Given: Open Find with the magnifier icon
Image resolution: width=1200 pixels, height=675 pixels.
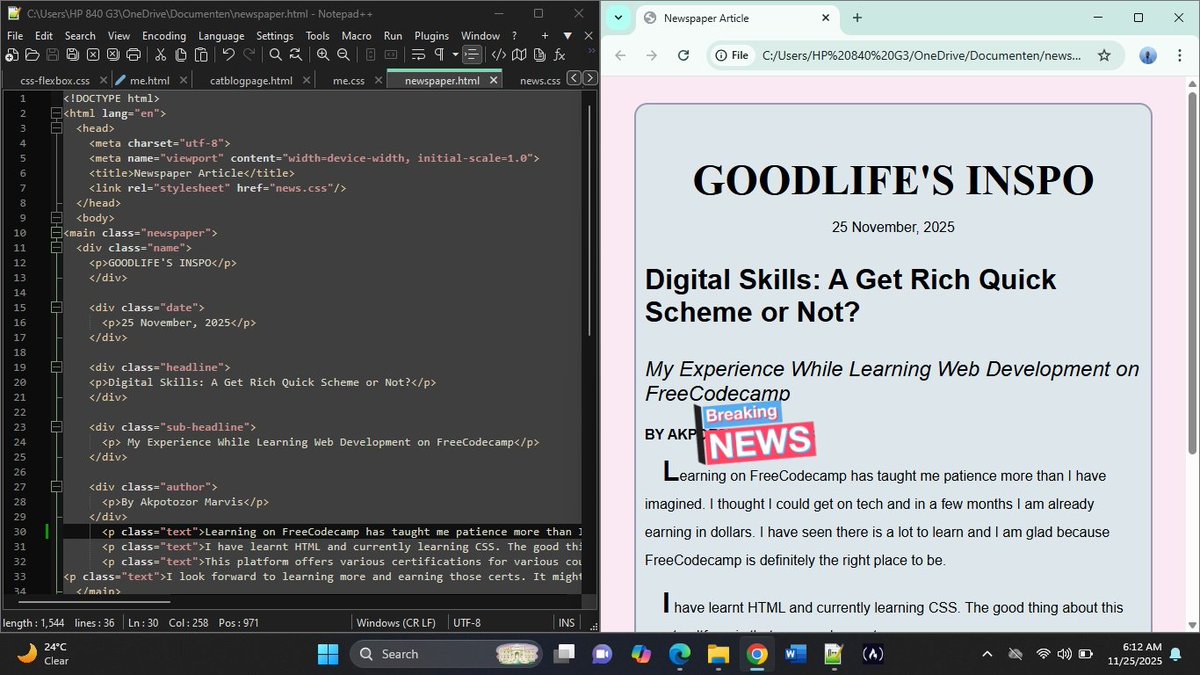Looking at the screenshot, I should click(275, 55).
